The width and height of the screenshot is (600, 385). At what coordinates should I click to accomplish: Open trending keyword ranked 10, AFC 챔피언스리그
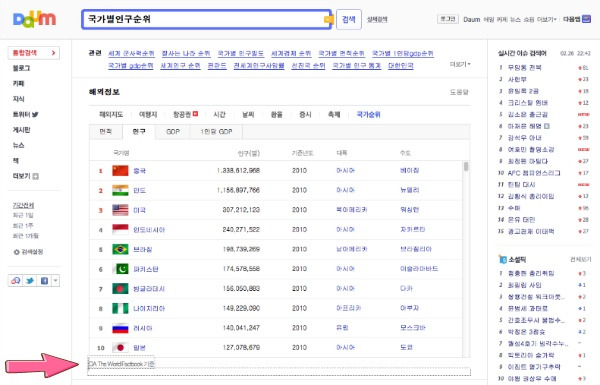[534, 173]
